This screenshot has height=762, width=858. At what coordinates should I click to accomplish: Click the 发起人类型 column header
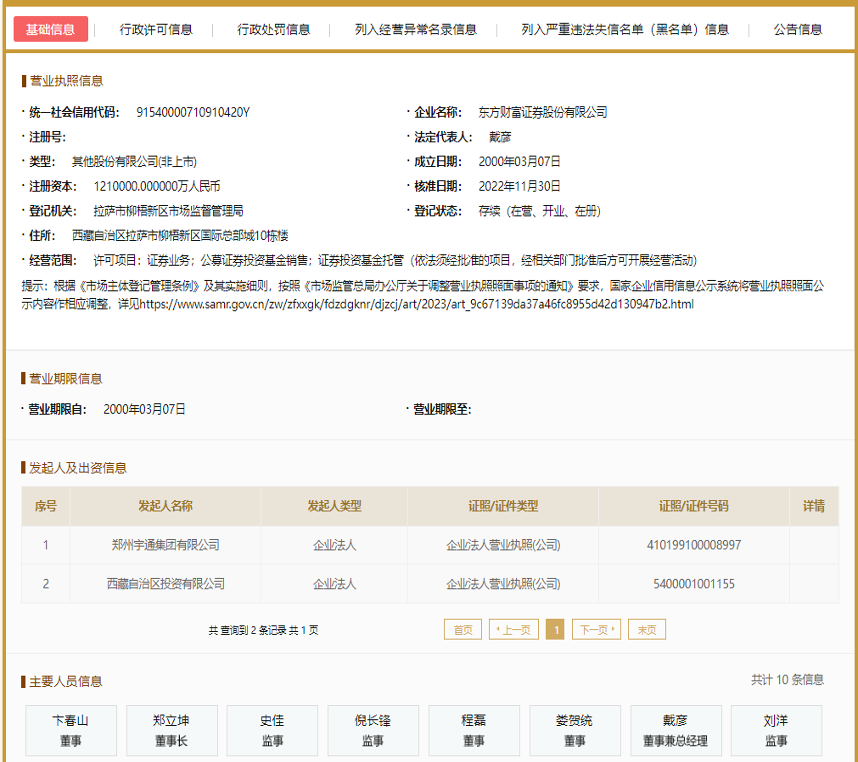(x=334, y=506)
